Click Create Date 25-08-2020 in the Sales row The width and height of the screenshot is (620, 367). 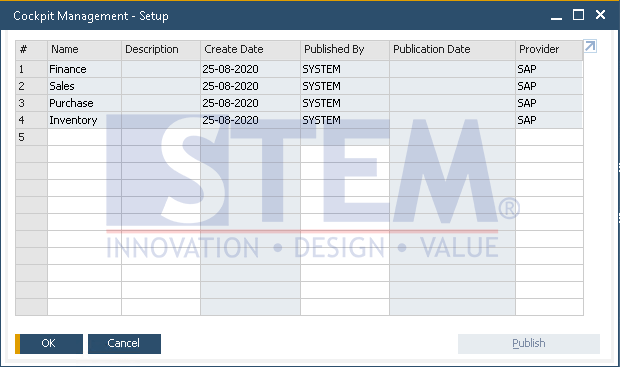(250, 86)
